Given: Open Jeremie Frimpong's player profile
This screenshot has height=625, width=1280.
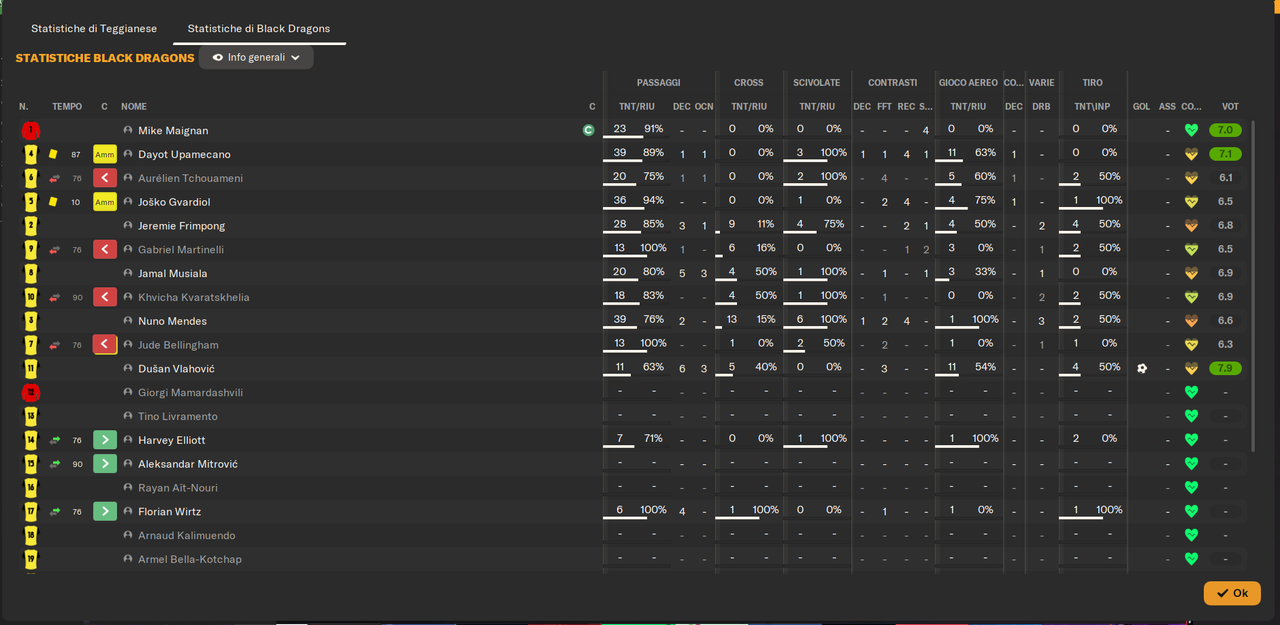Looking at the screenshot, I should tap(181, 226).
